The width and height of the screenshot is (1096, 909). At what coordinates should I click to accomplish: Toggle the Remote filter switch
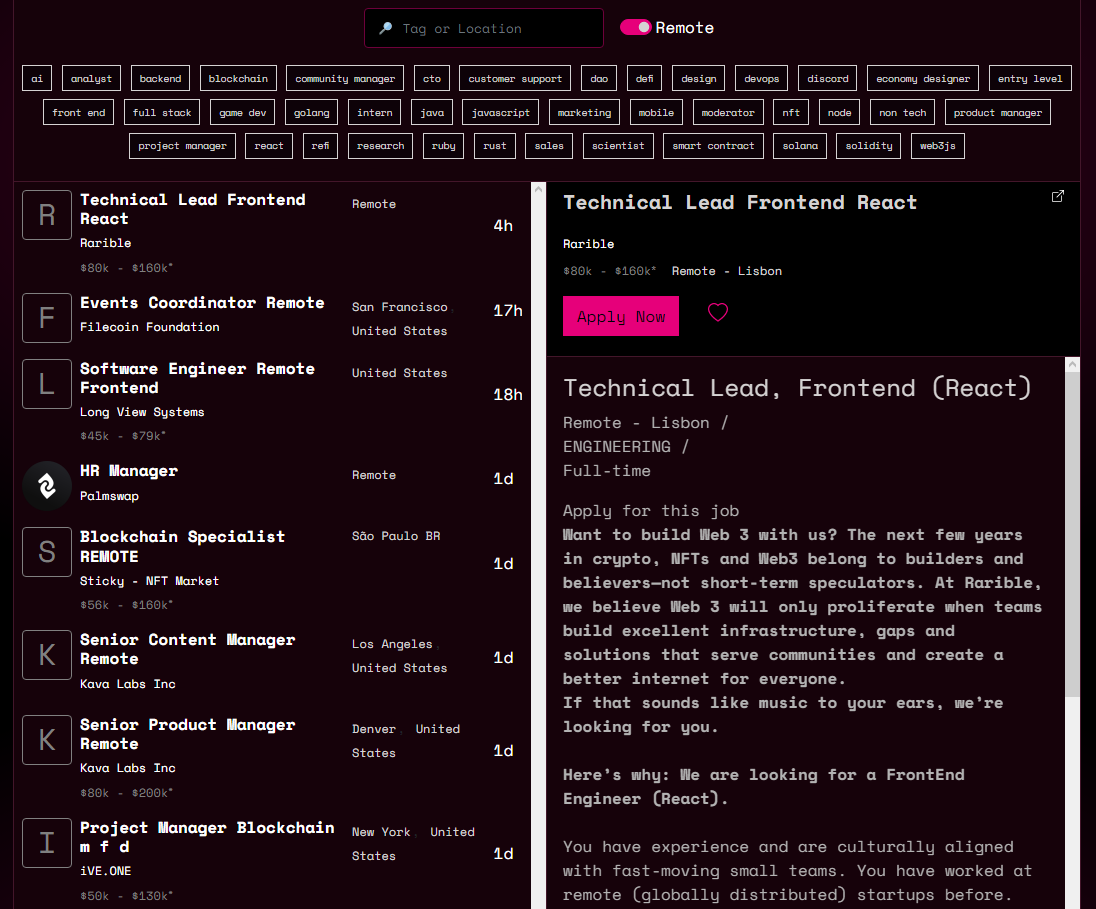click(635, 27)
